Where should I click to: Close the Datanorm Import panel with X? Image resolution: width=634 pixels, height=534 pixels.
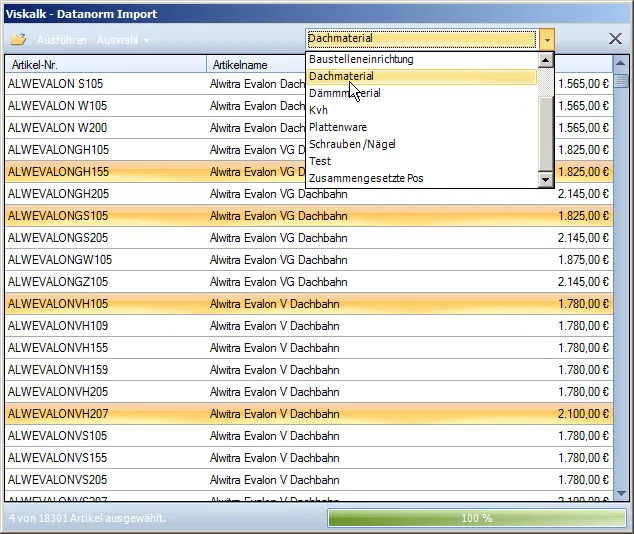[616, 39]
